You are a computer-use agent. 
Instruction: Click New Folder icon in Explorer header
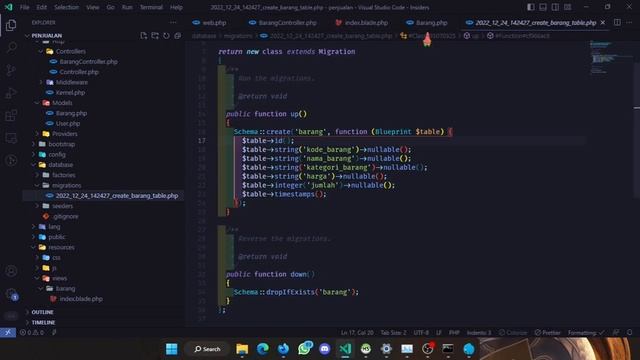point(155,36)
